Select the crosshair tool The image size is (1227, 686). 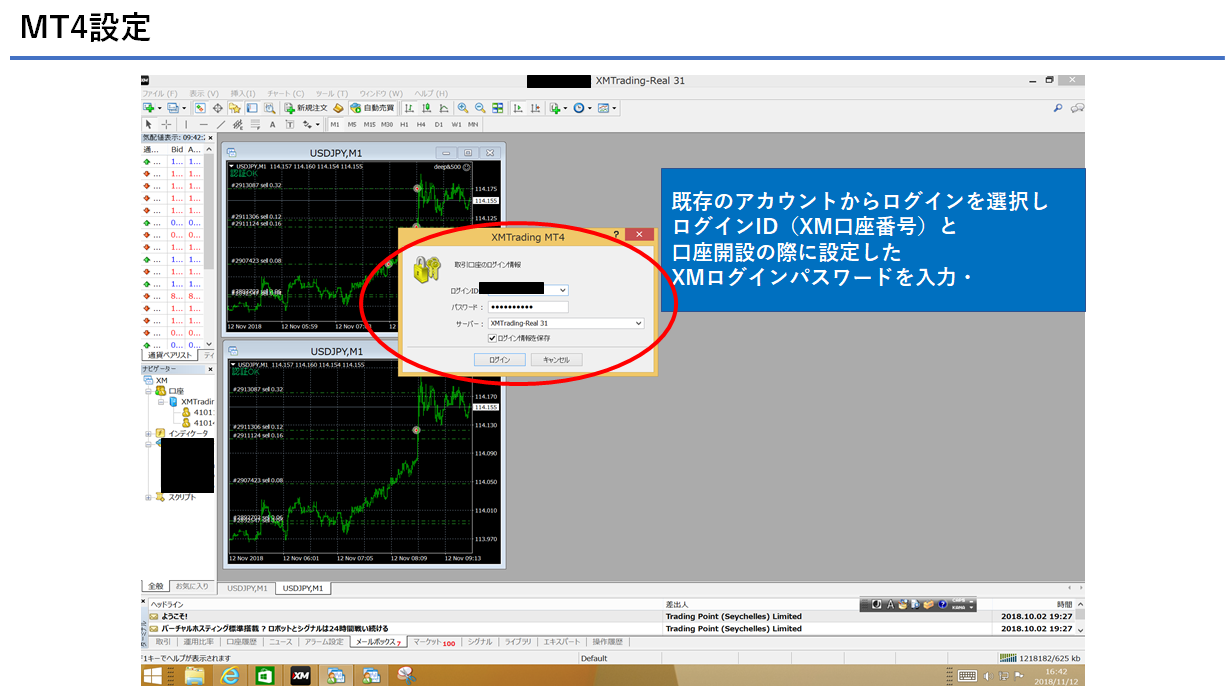[167, 124]
